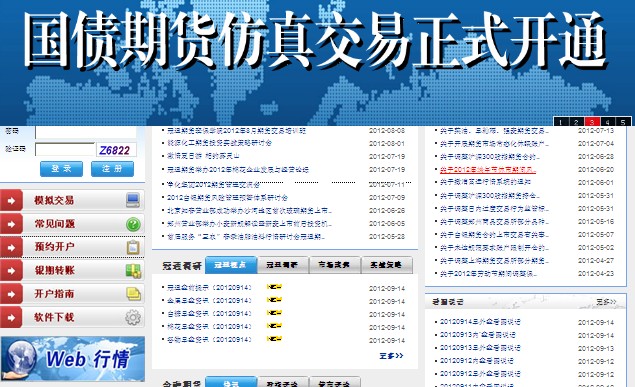Open the news item dated 2012-06-26
The width and height of the screenshot is (635, 387).
[249, 211]
